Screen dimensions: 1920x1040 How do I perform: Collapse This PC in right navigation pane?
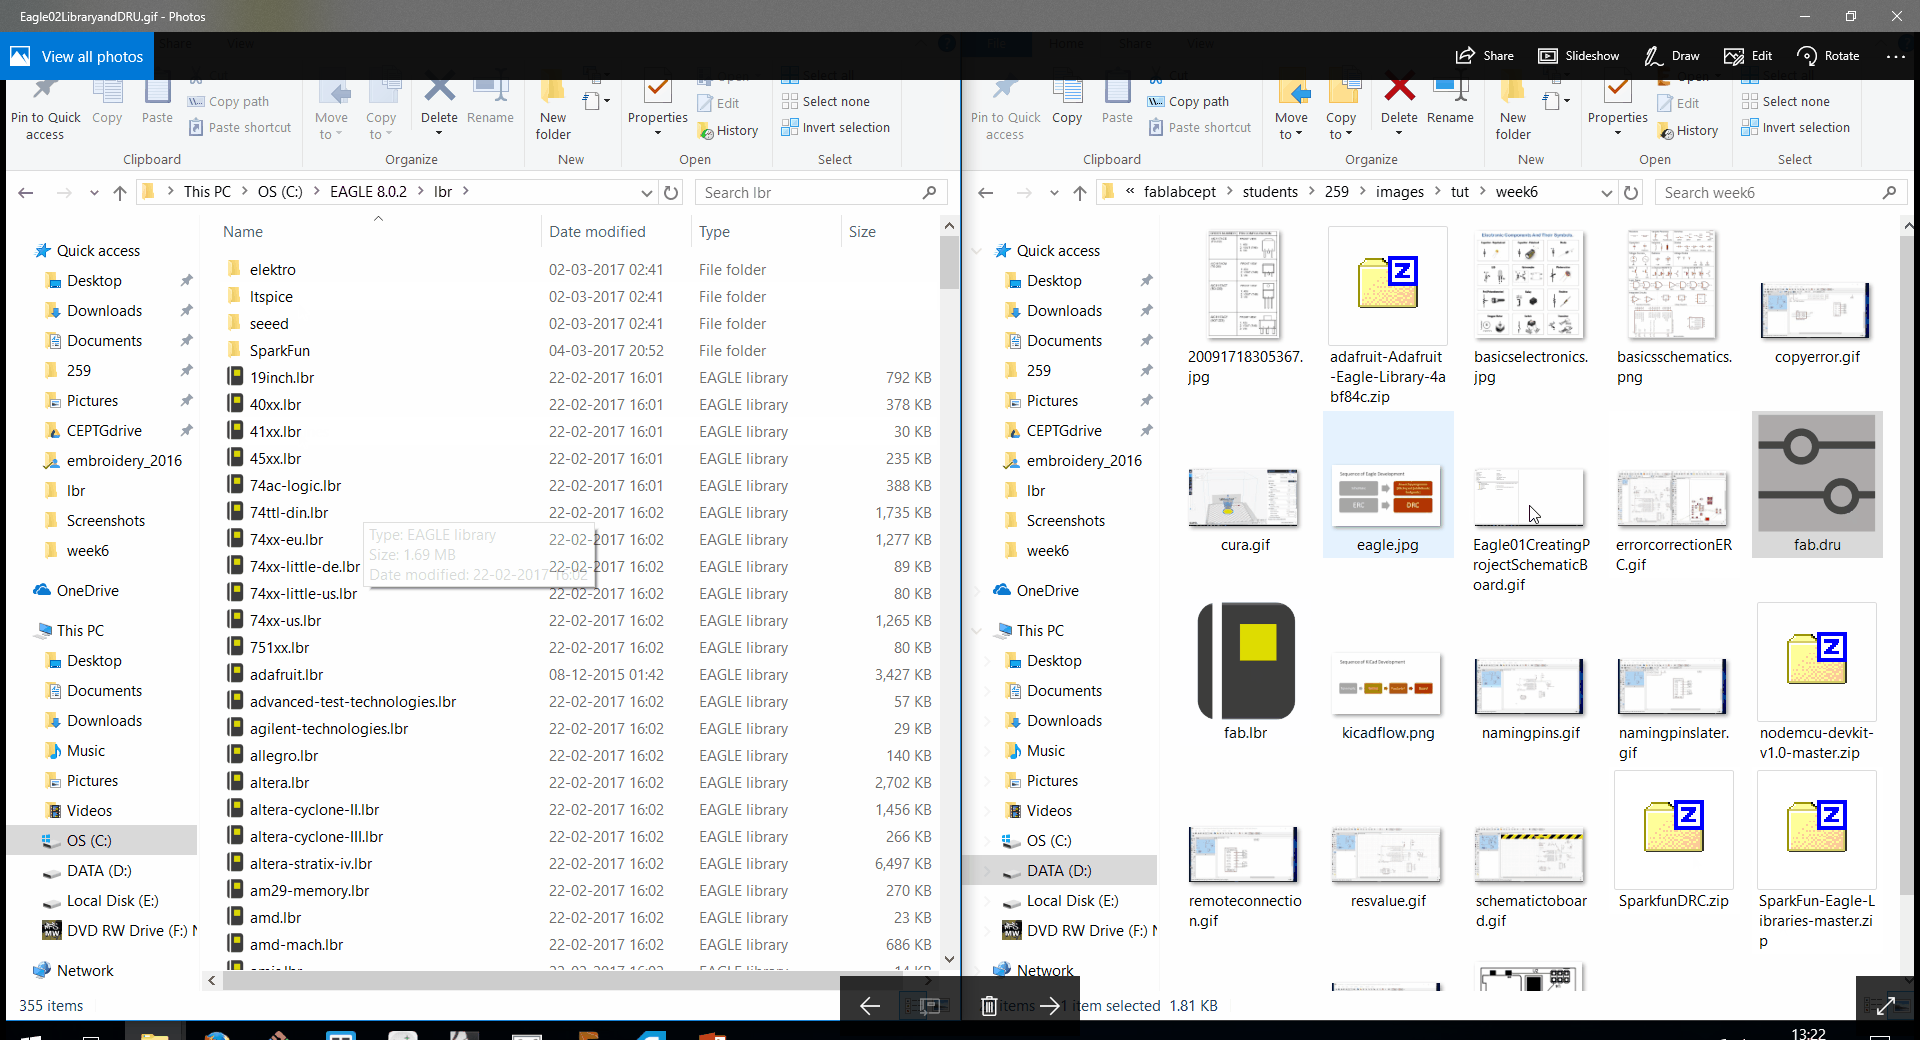976,631
